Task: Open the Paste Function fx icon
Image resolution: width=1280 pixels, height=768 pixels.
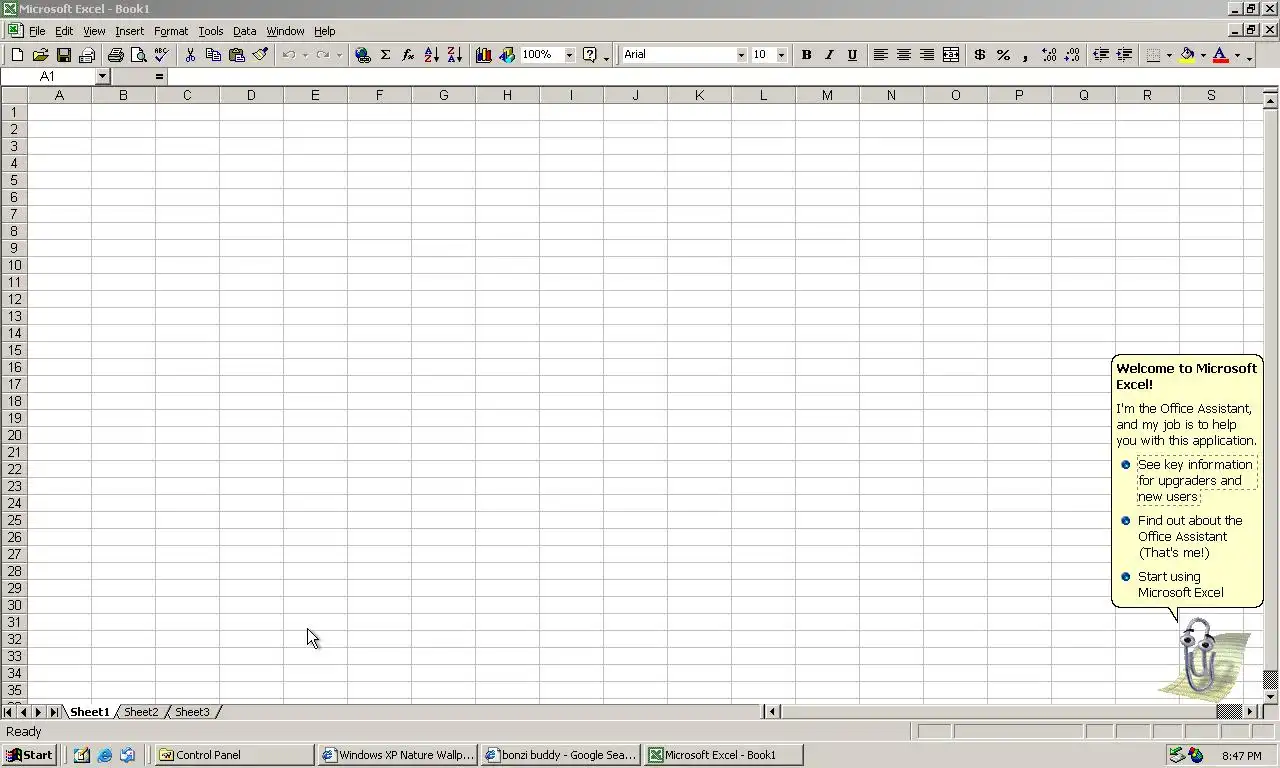Action: (x=408, y=55)
